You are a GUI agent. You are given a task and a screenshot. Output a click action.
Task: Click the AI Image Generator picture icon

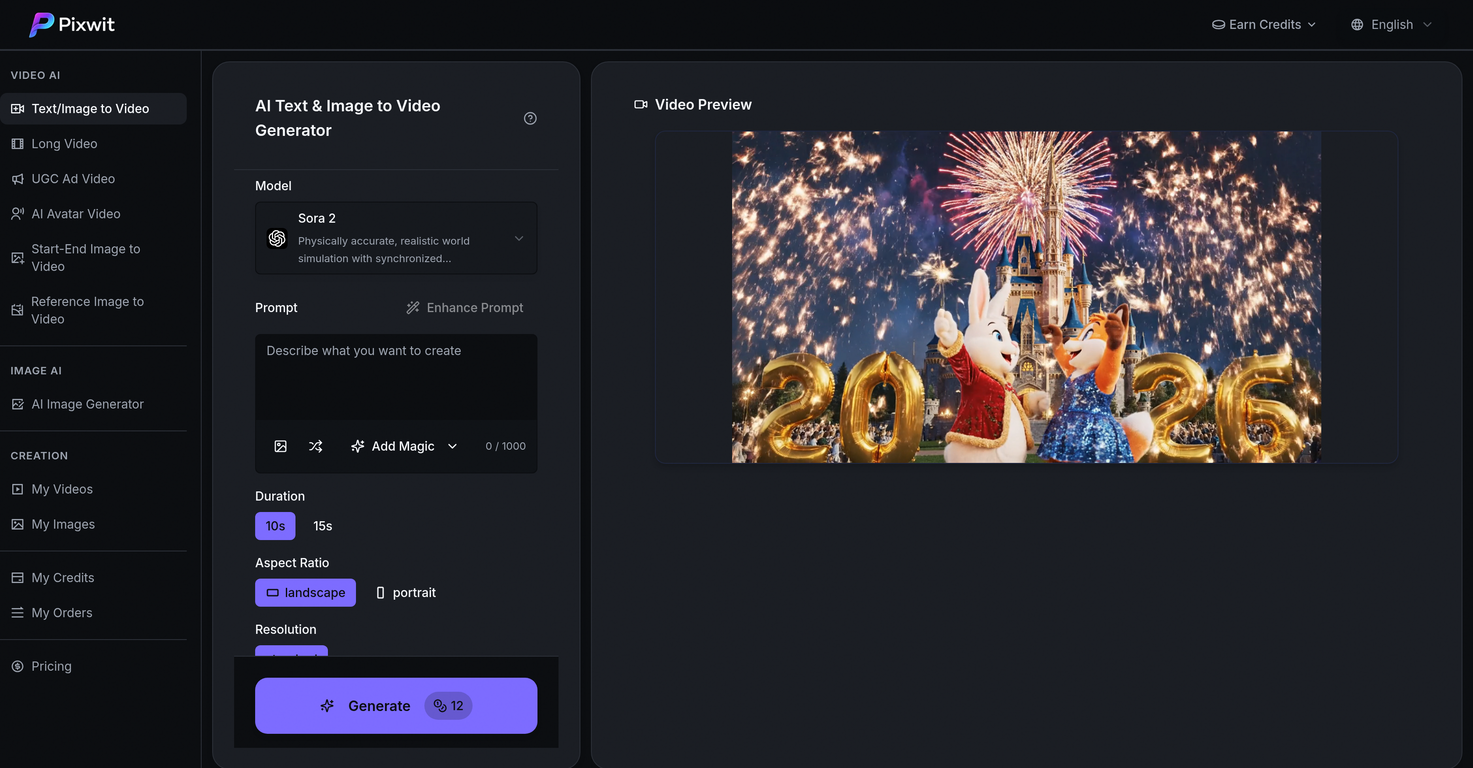pyautogui.click(x=17, y=404)
